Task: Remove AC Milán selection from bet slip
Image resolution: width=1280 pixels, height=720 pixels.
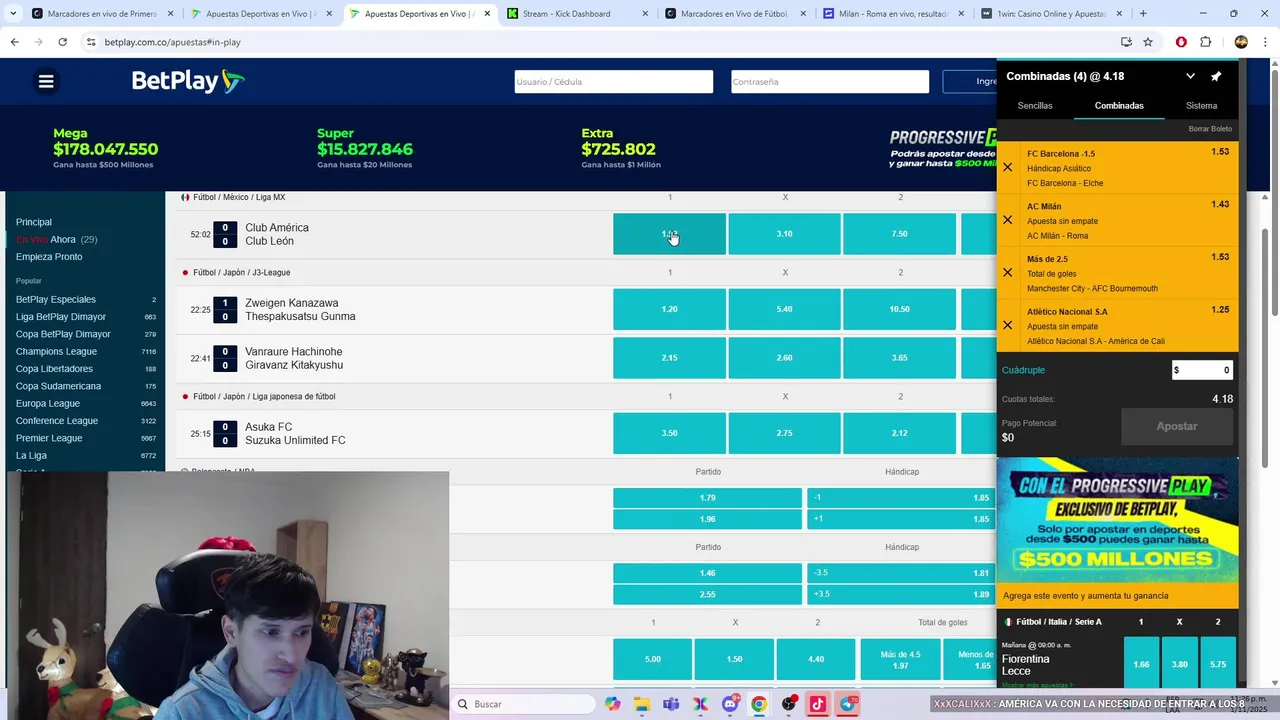Action: (x=1008, y=220)
